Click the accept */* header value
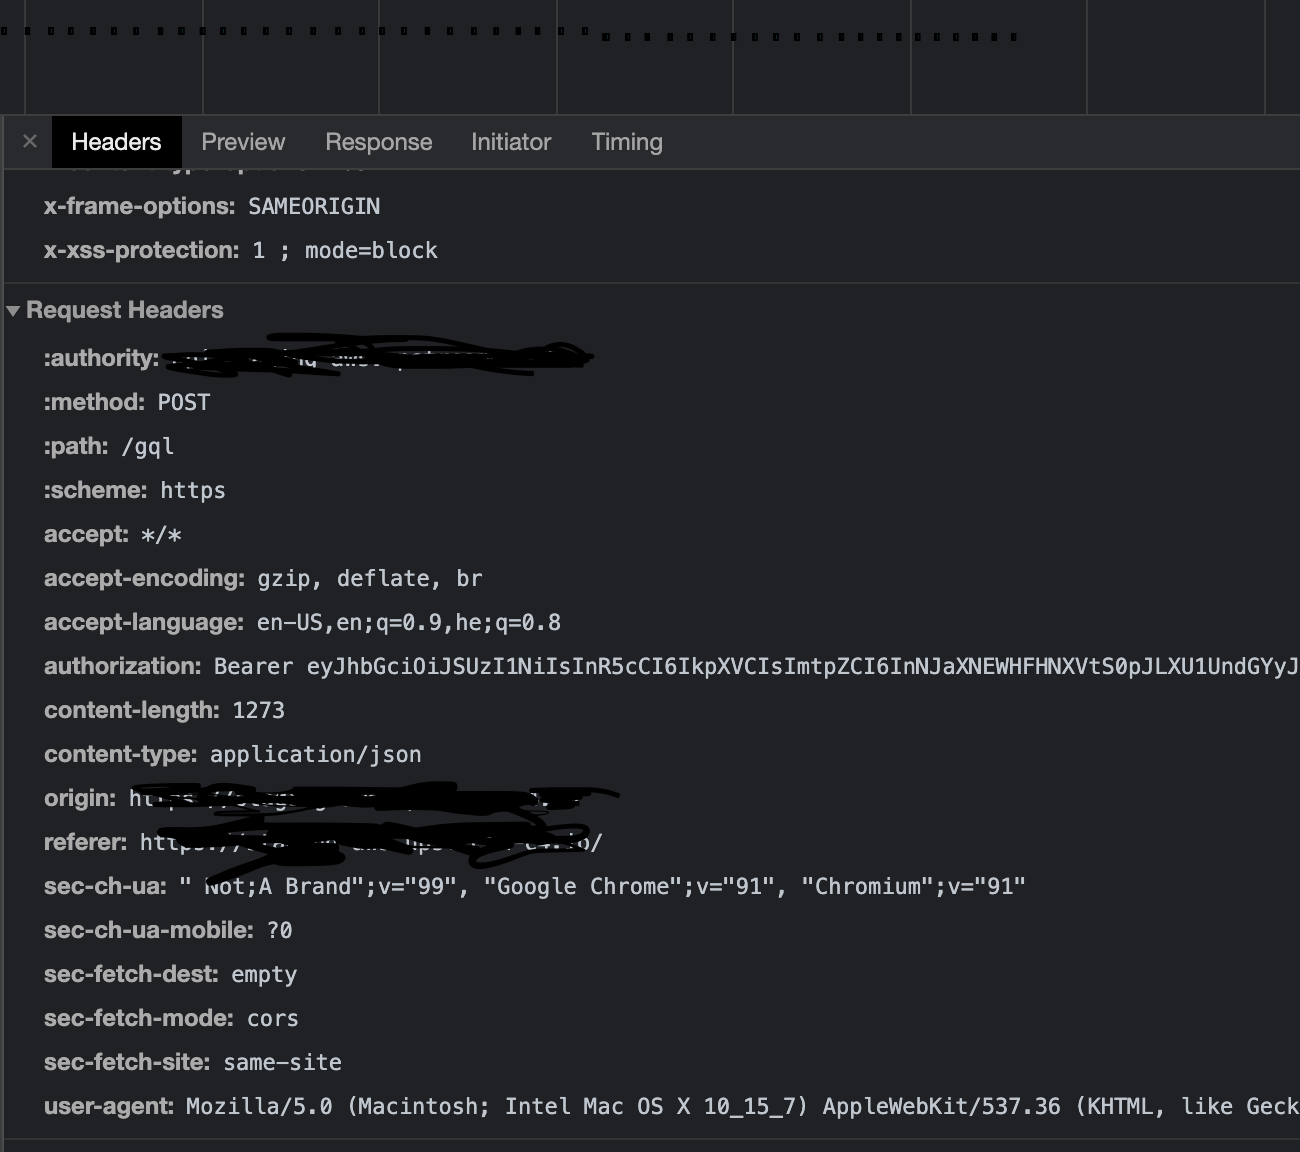The image size is (1300, 1152). [x=161, y=535]
